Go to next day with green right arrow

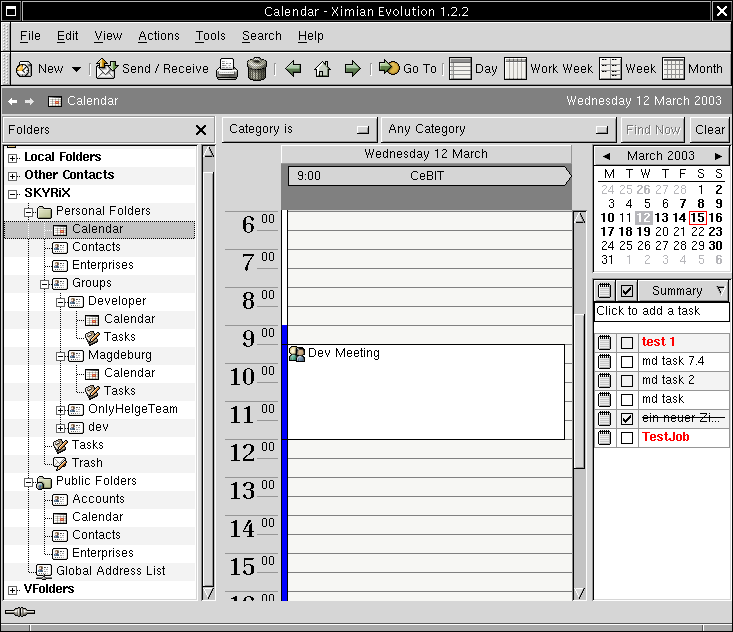(352, 69)
